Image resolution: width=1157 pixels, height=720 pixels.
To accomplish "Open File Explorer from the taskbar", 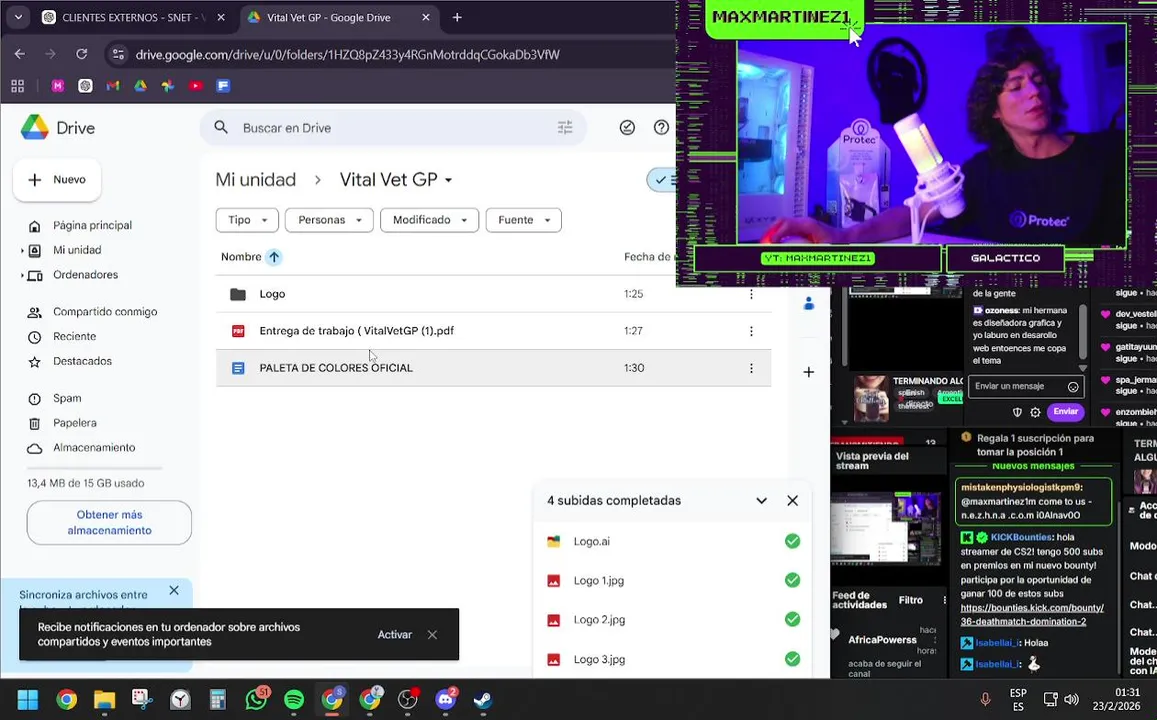I will click(104, 699).
